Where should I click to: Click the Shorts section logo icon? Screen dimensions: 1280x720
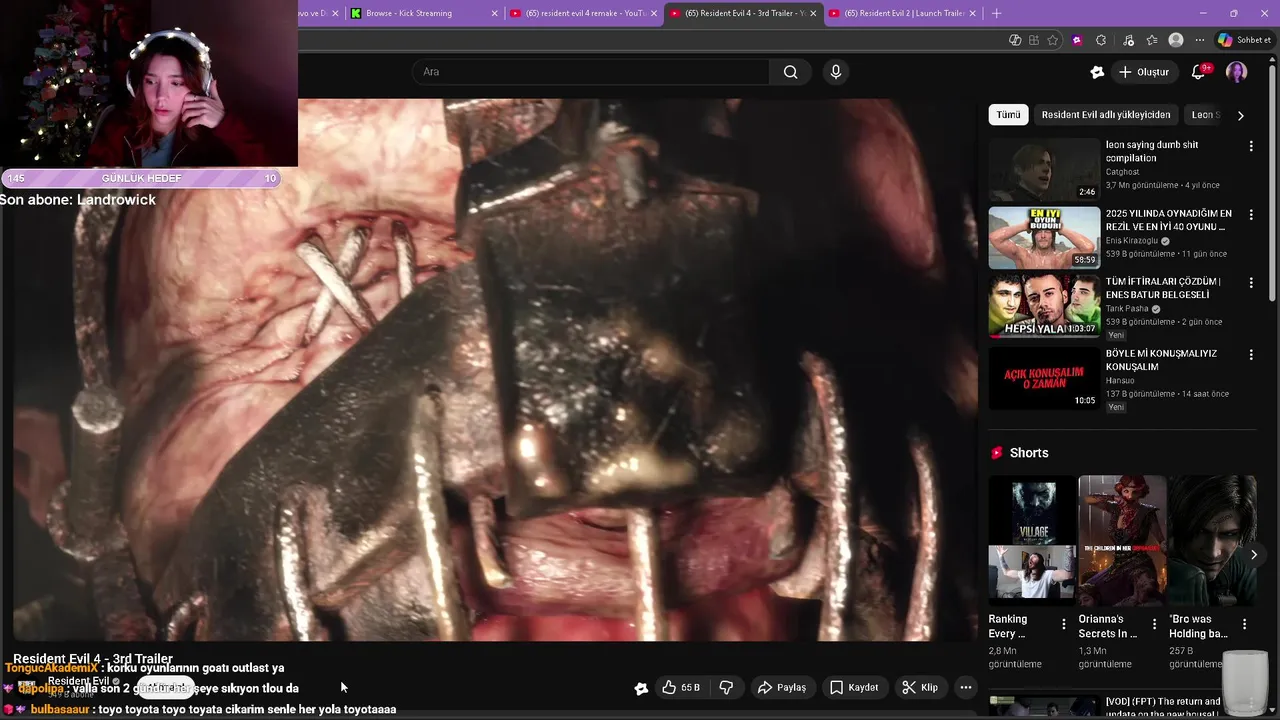pyautogui.click(x=996, y=453)
